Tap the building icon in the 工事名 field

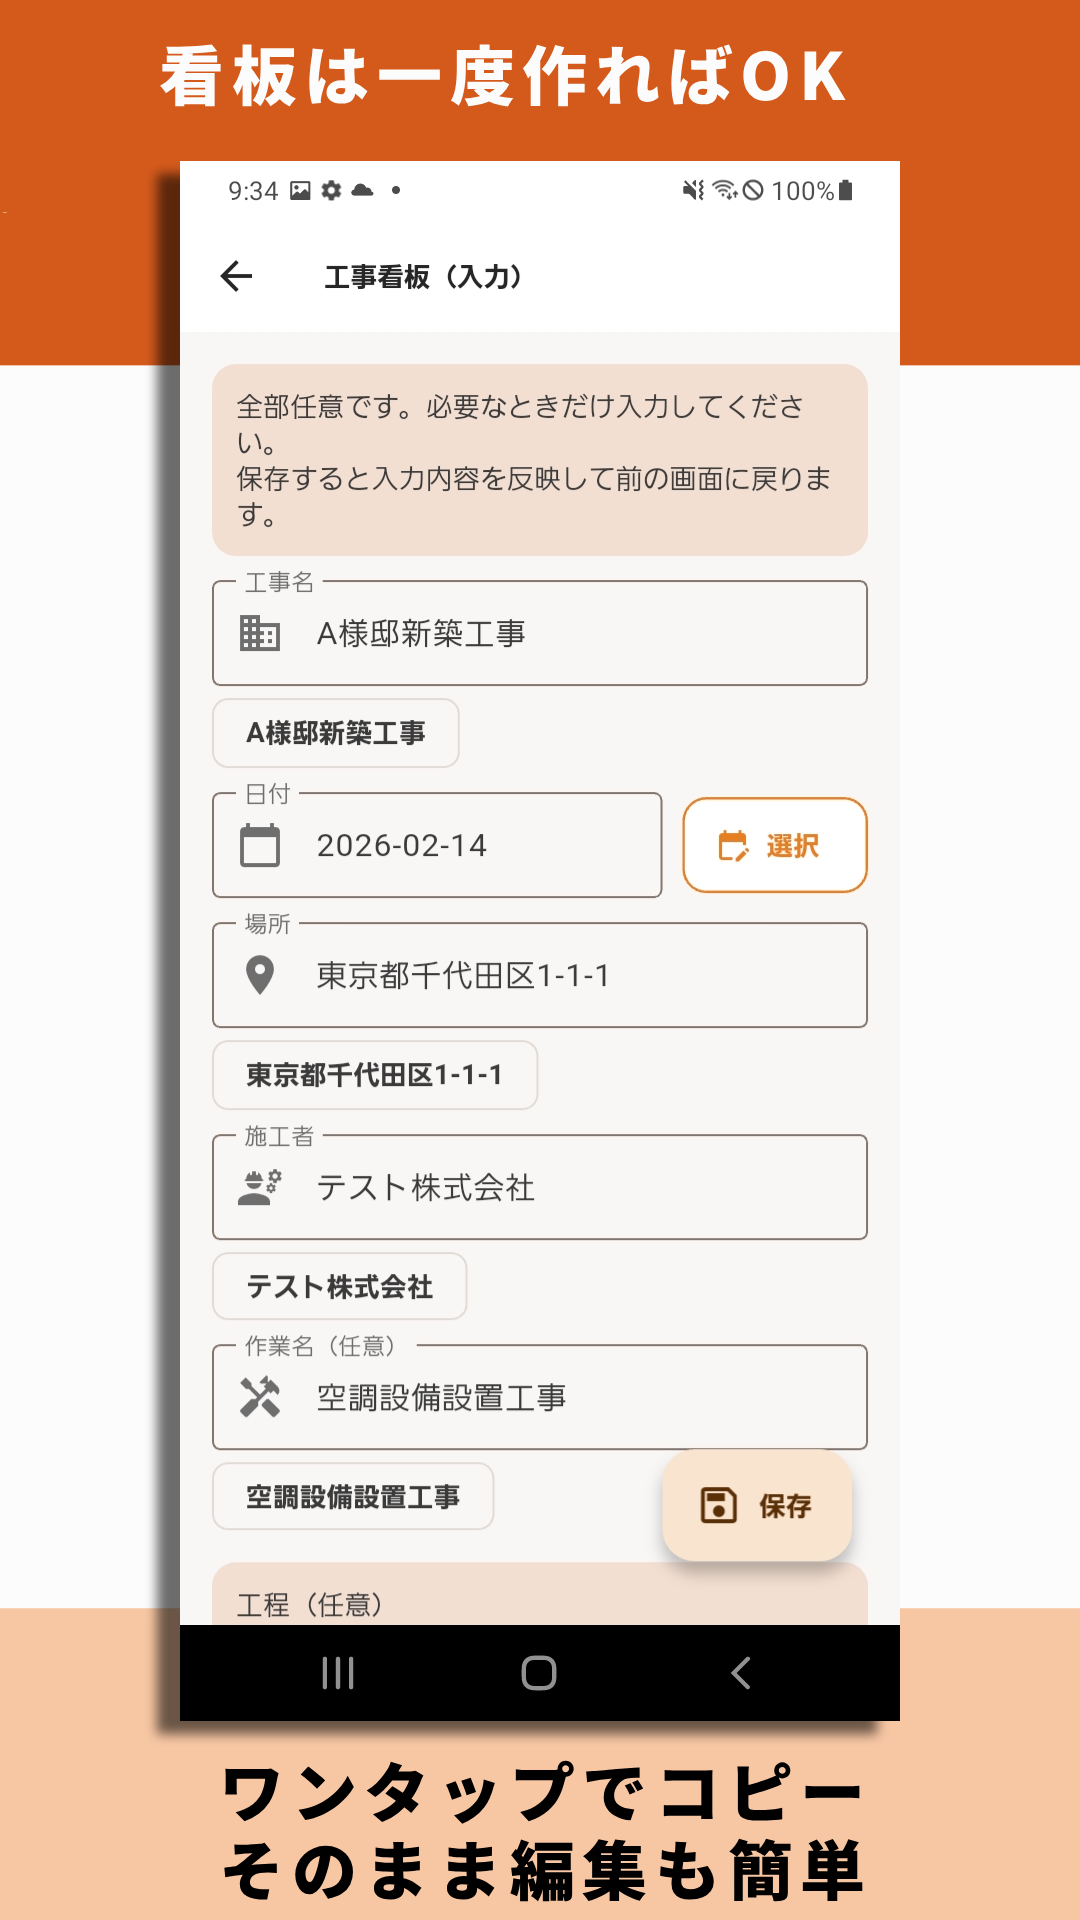click(258, 632)
